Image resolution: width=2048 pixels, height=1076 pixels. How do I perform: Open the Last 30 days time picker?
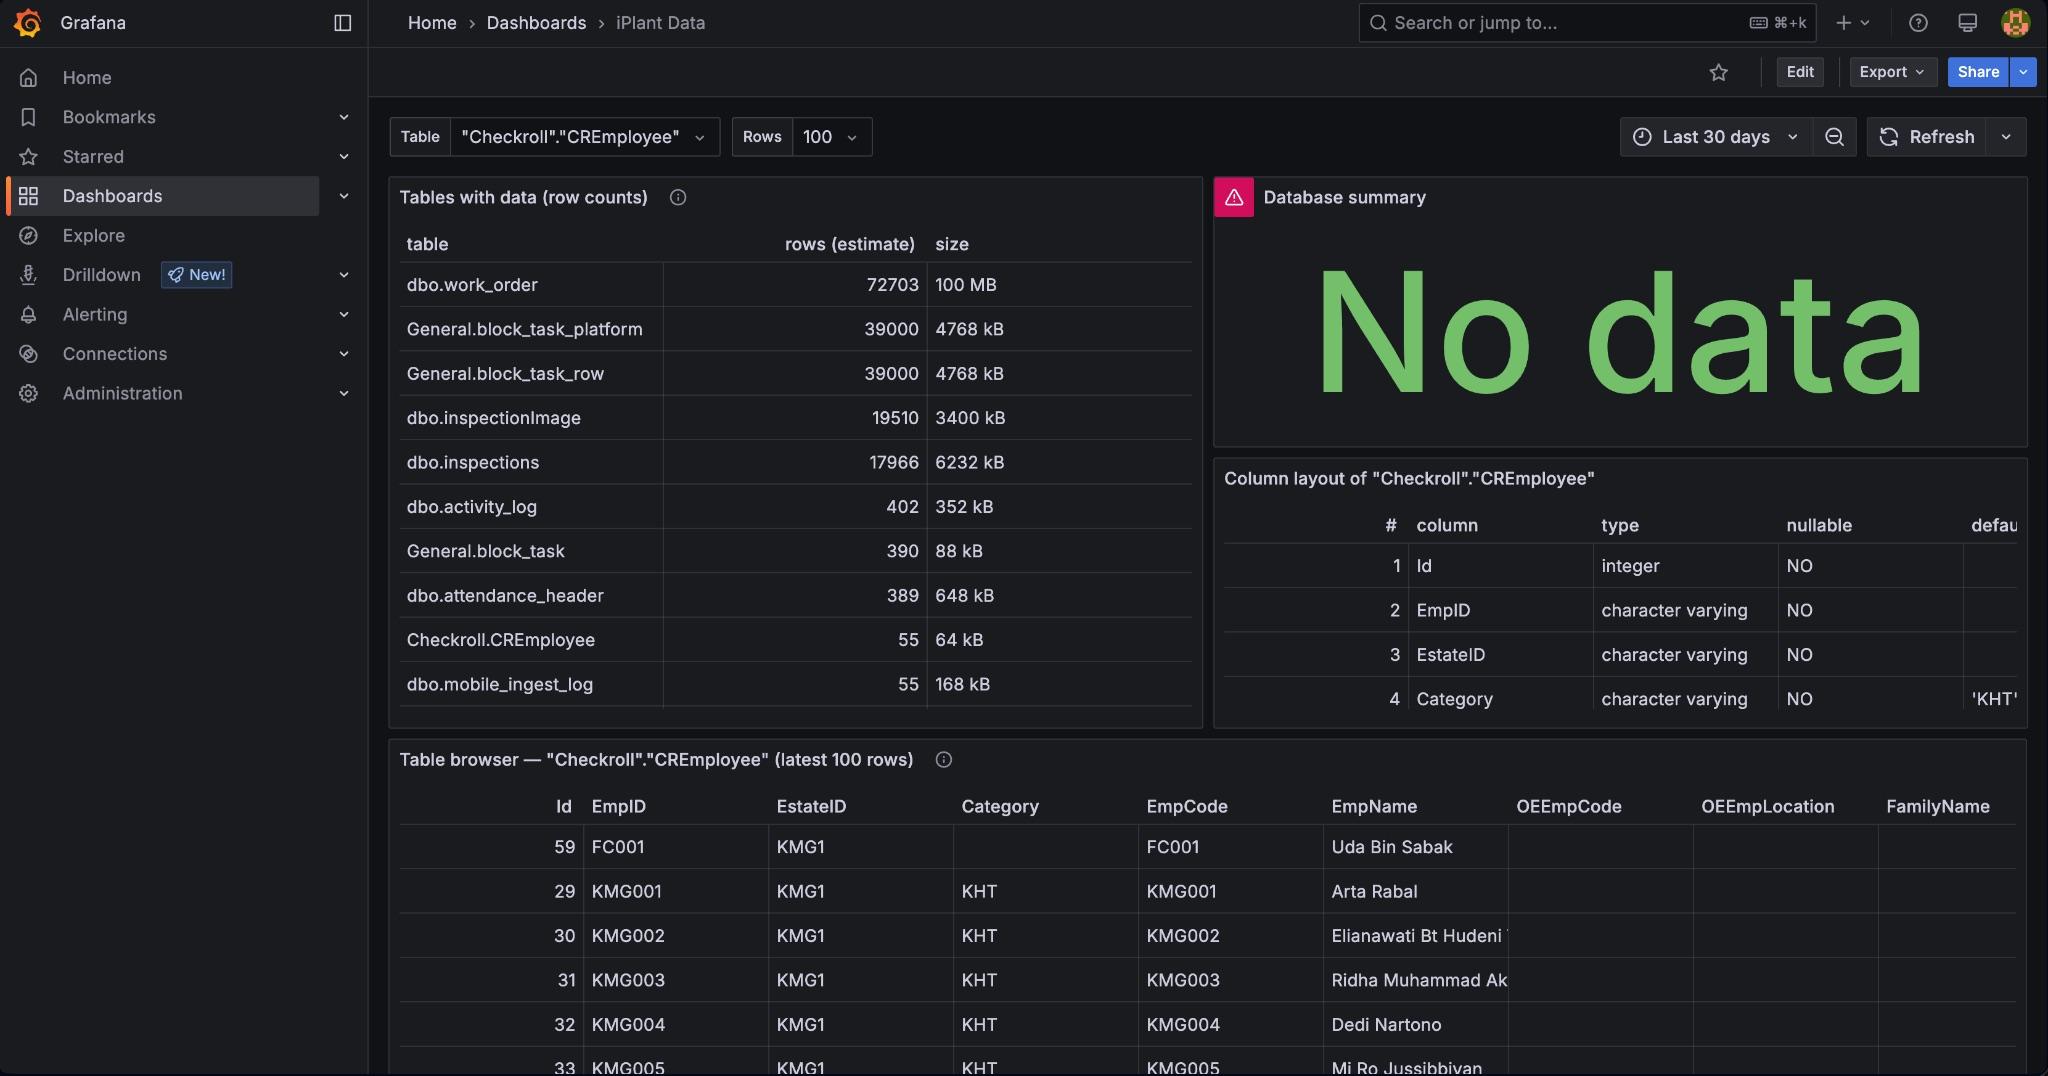point(1716,137)
